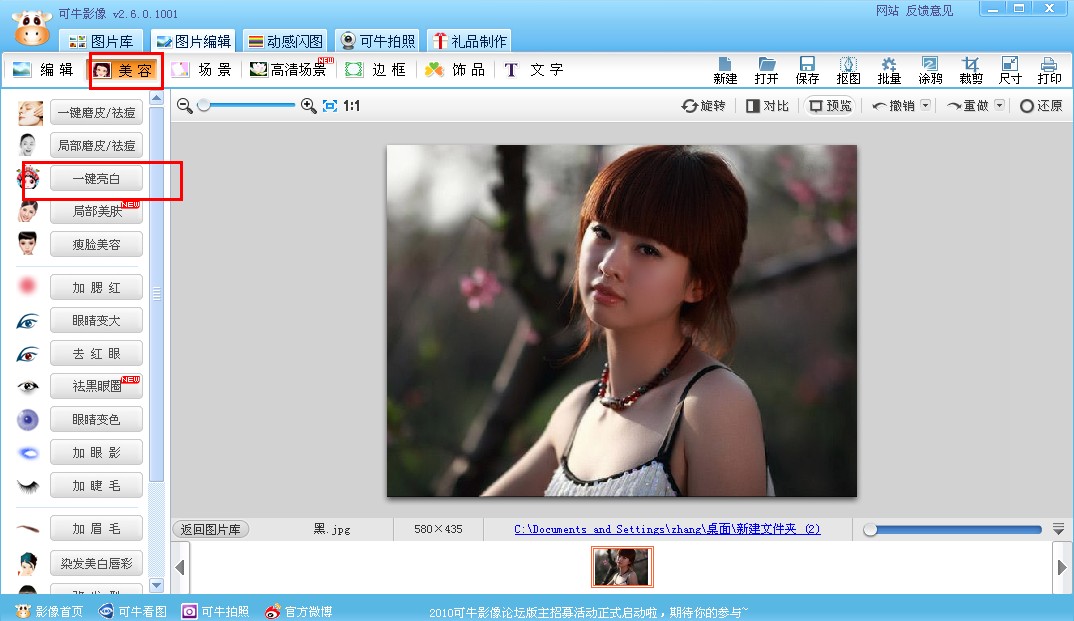Open the file path link
Image resolution: width=1074 pixels, height=621 pixels.
point(667,529)
